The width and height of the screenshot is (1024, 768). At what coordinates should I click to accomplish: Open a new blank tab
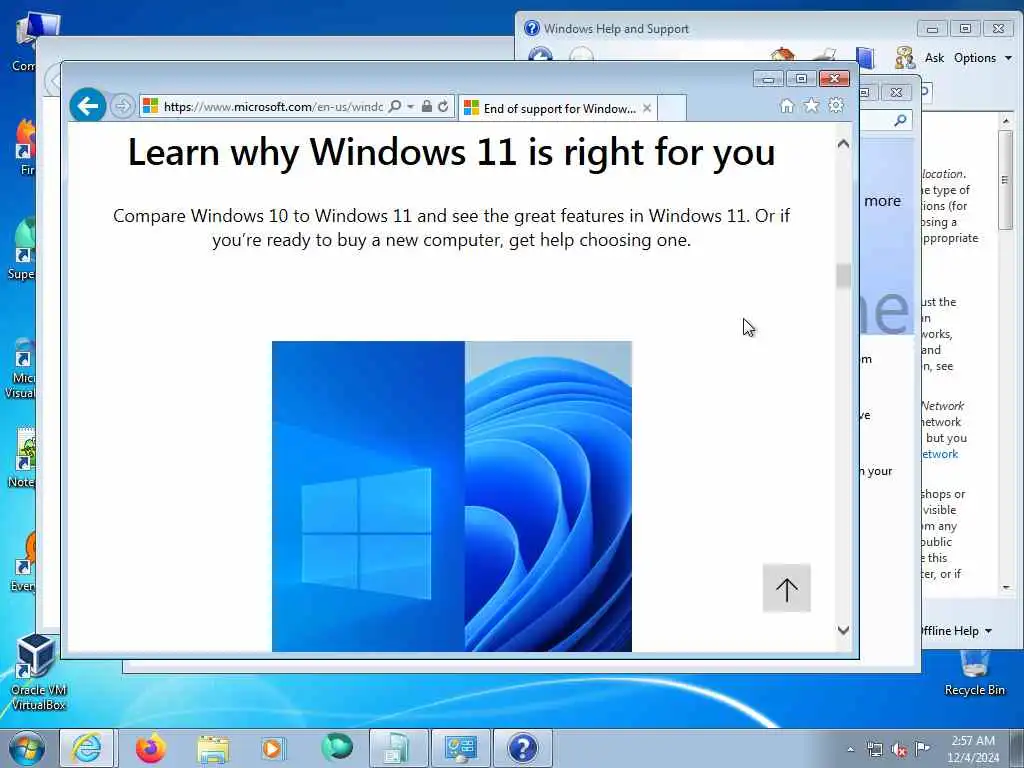672,108
